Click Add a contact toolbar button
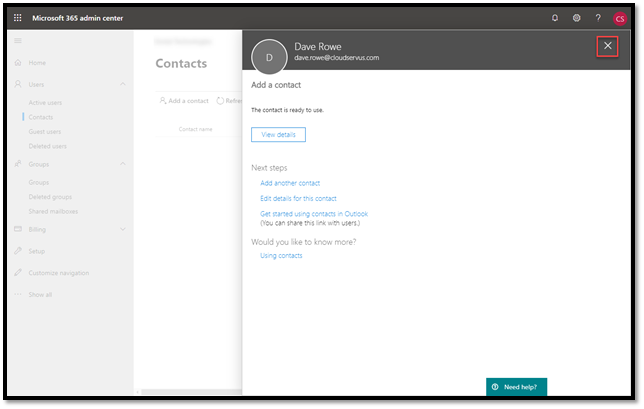Screen dimensions: 644x409 184,101
